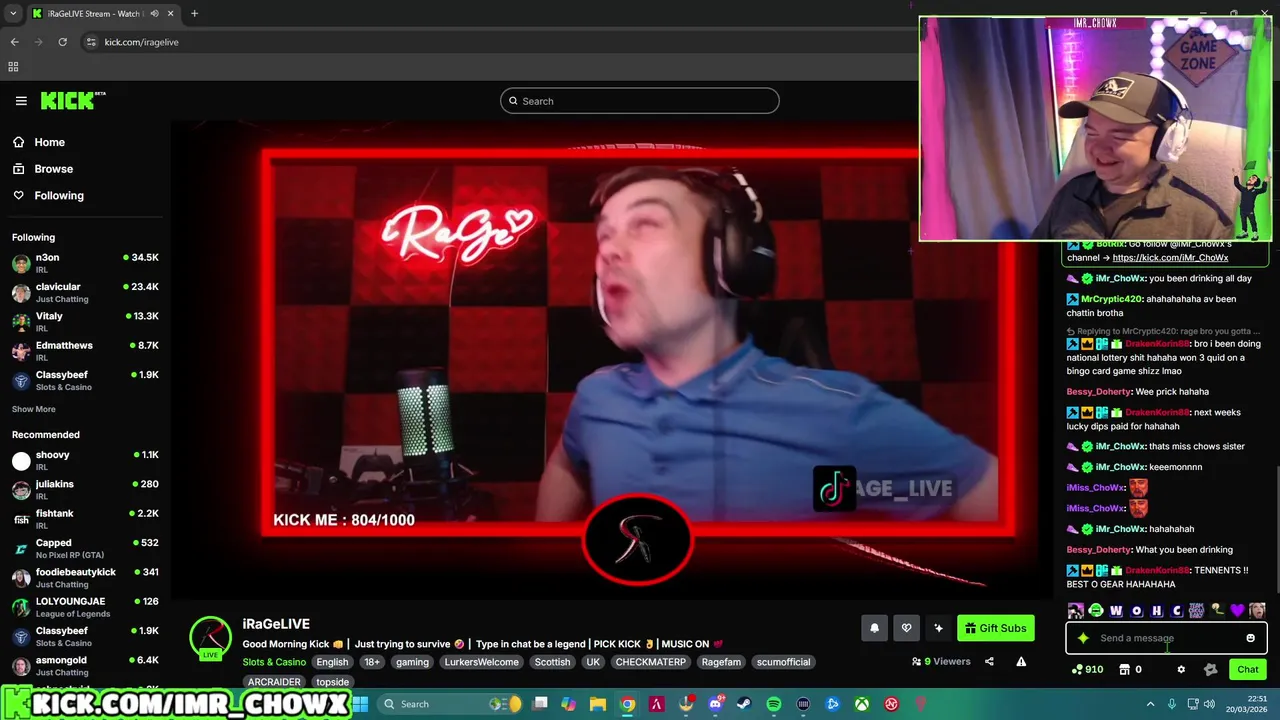Click the chat message input field
Image resolution: width=1280 pixels, height=720 pixels.
[1165, 638]
